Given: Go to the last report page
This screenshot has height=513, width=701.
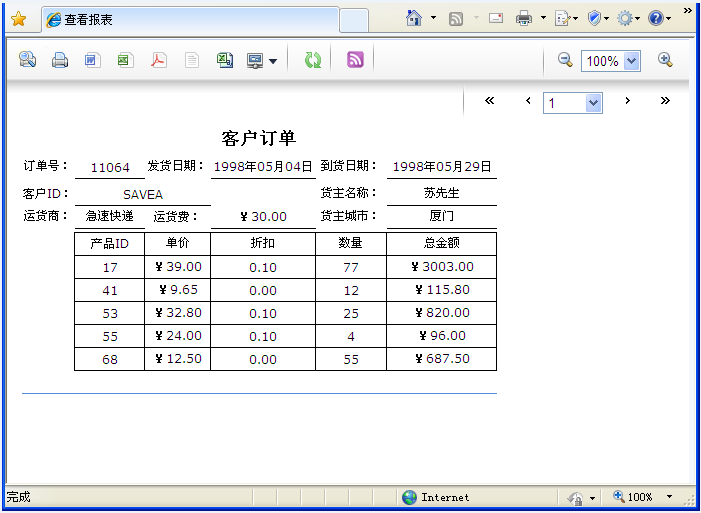Looking at the screenshot, I should (x=665, y=101).
